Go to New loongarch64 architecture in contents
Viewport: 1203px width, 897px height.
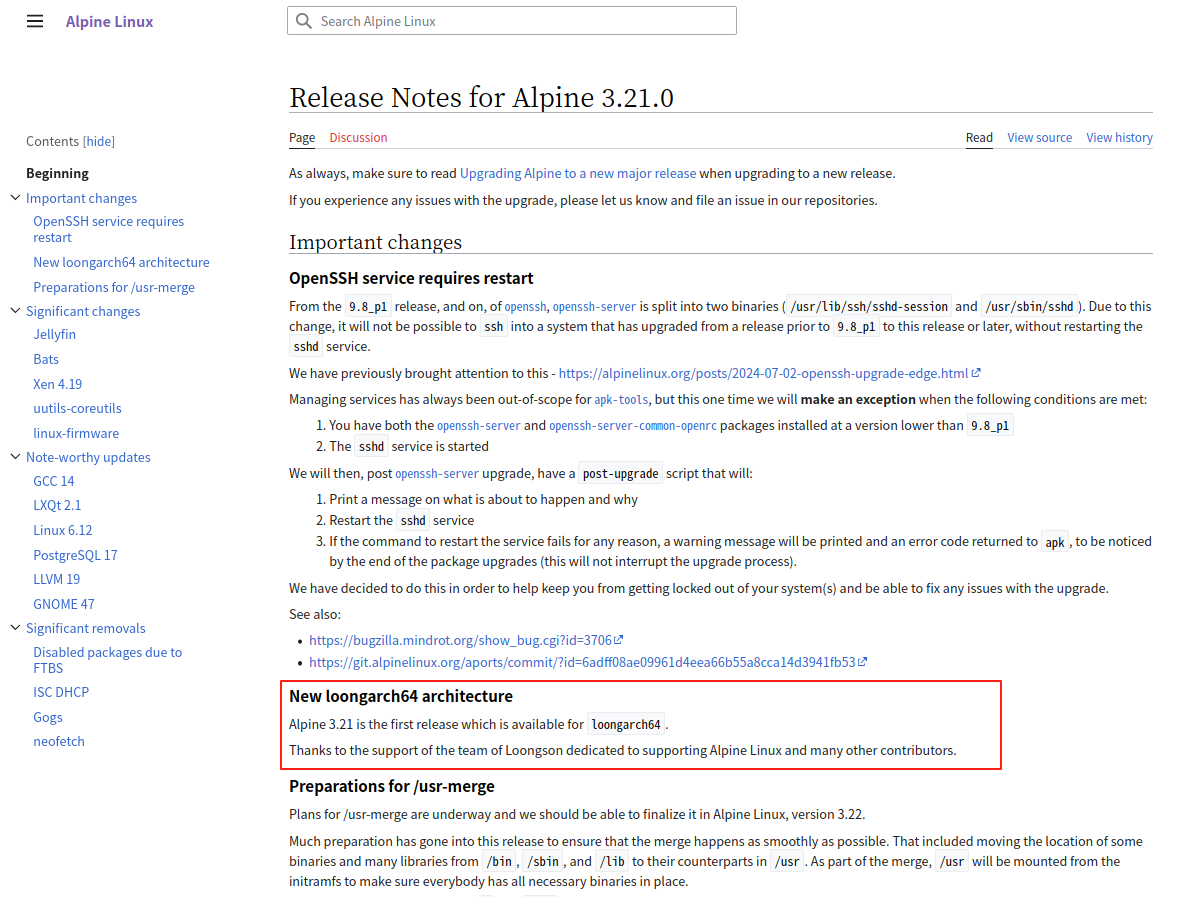click(121, 262)
